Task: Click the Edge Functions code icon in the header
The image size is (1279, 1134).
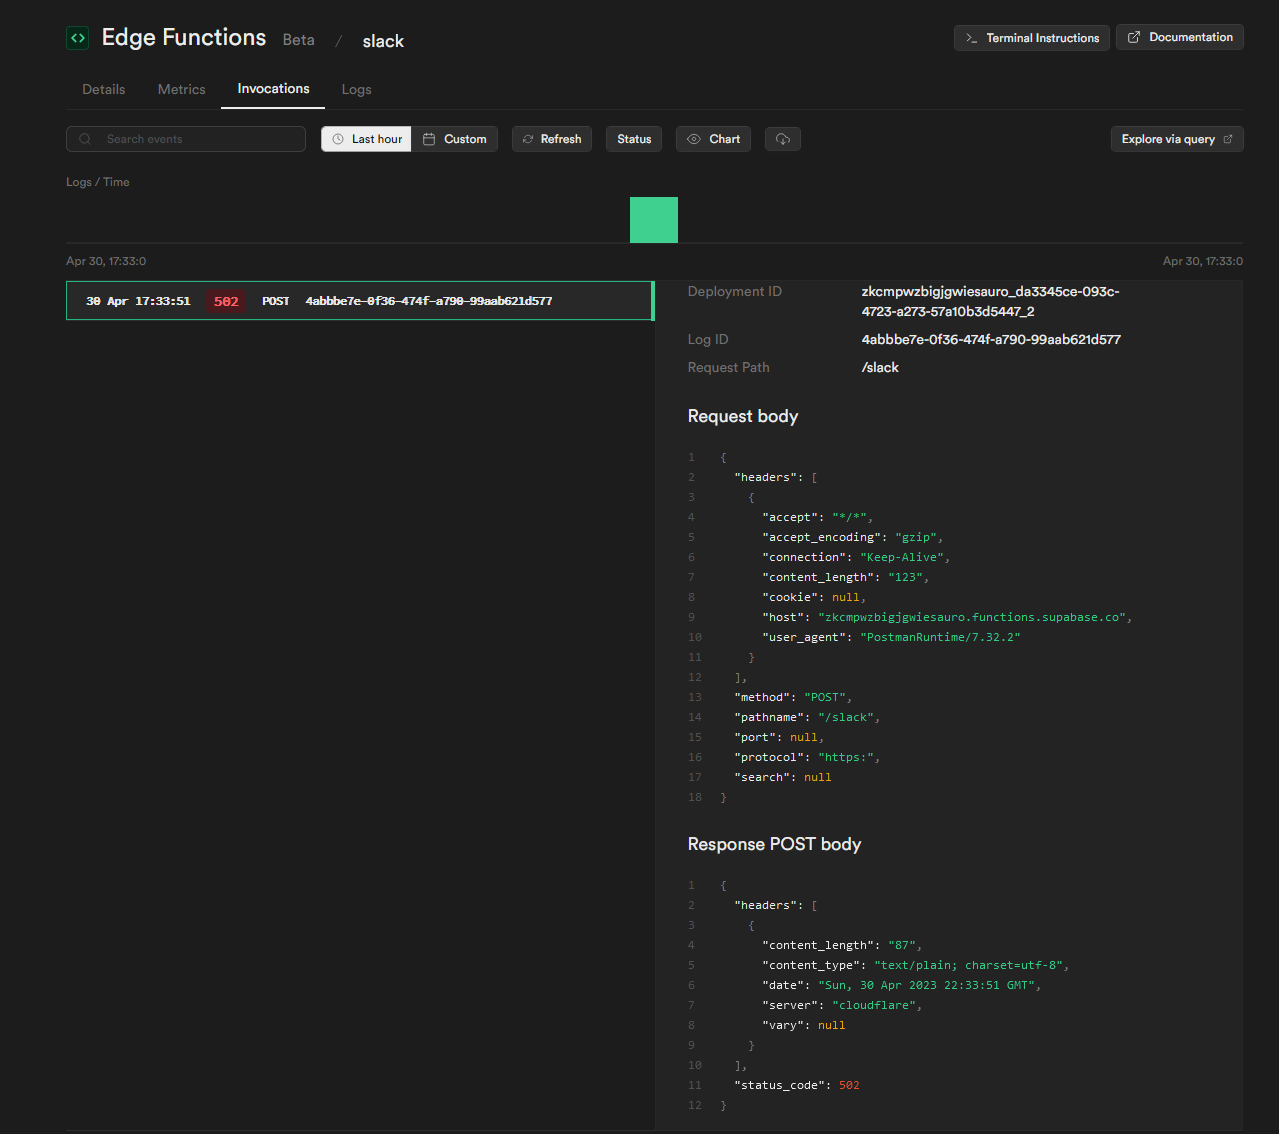Action: 77,37
